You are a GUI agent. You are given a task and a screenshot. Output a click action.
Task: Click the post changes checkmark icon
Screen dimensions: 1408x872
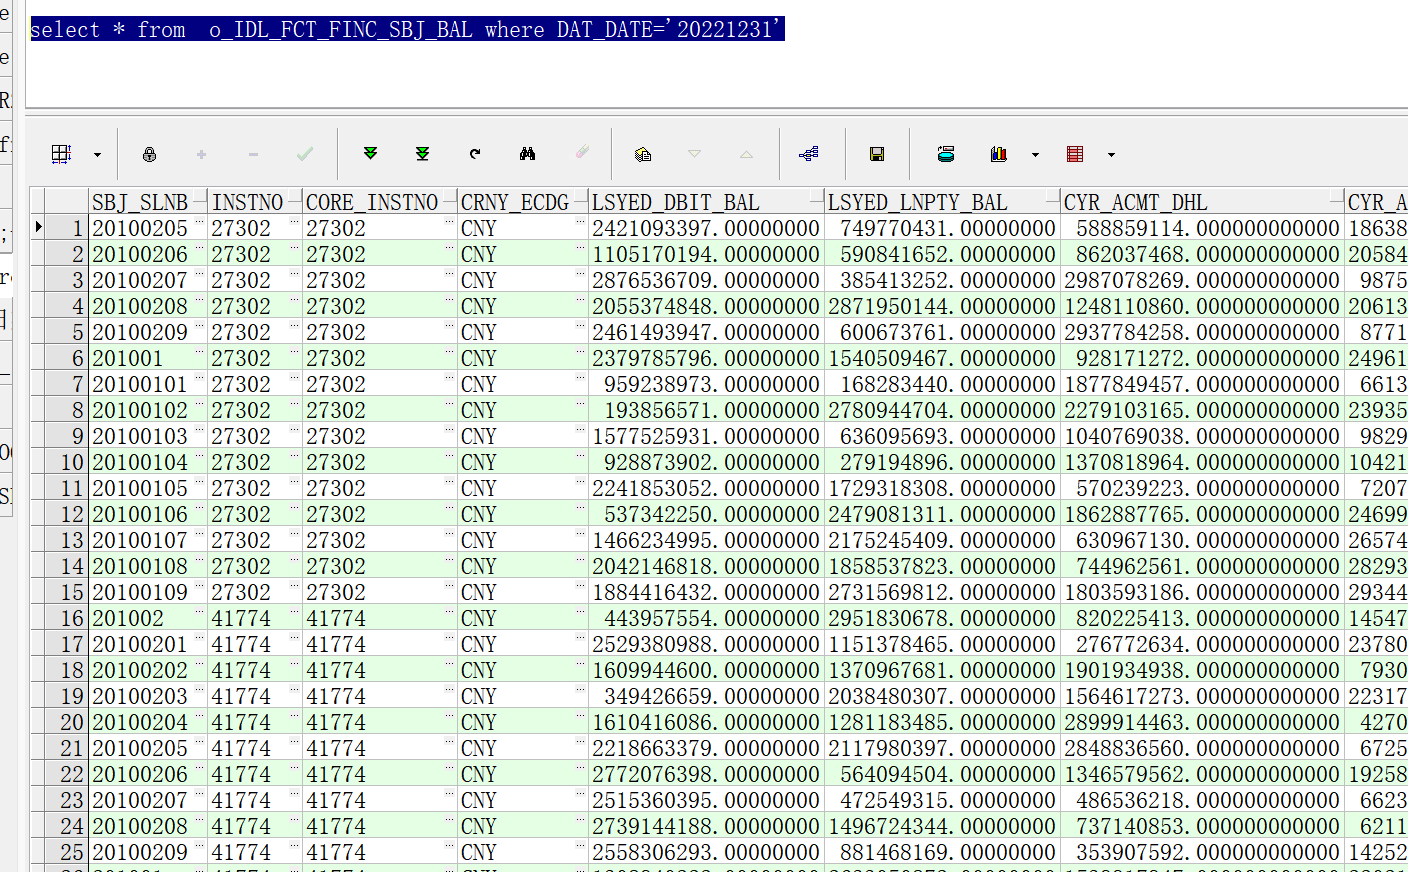click(305, 154)
